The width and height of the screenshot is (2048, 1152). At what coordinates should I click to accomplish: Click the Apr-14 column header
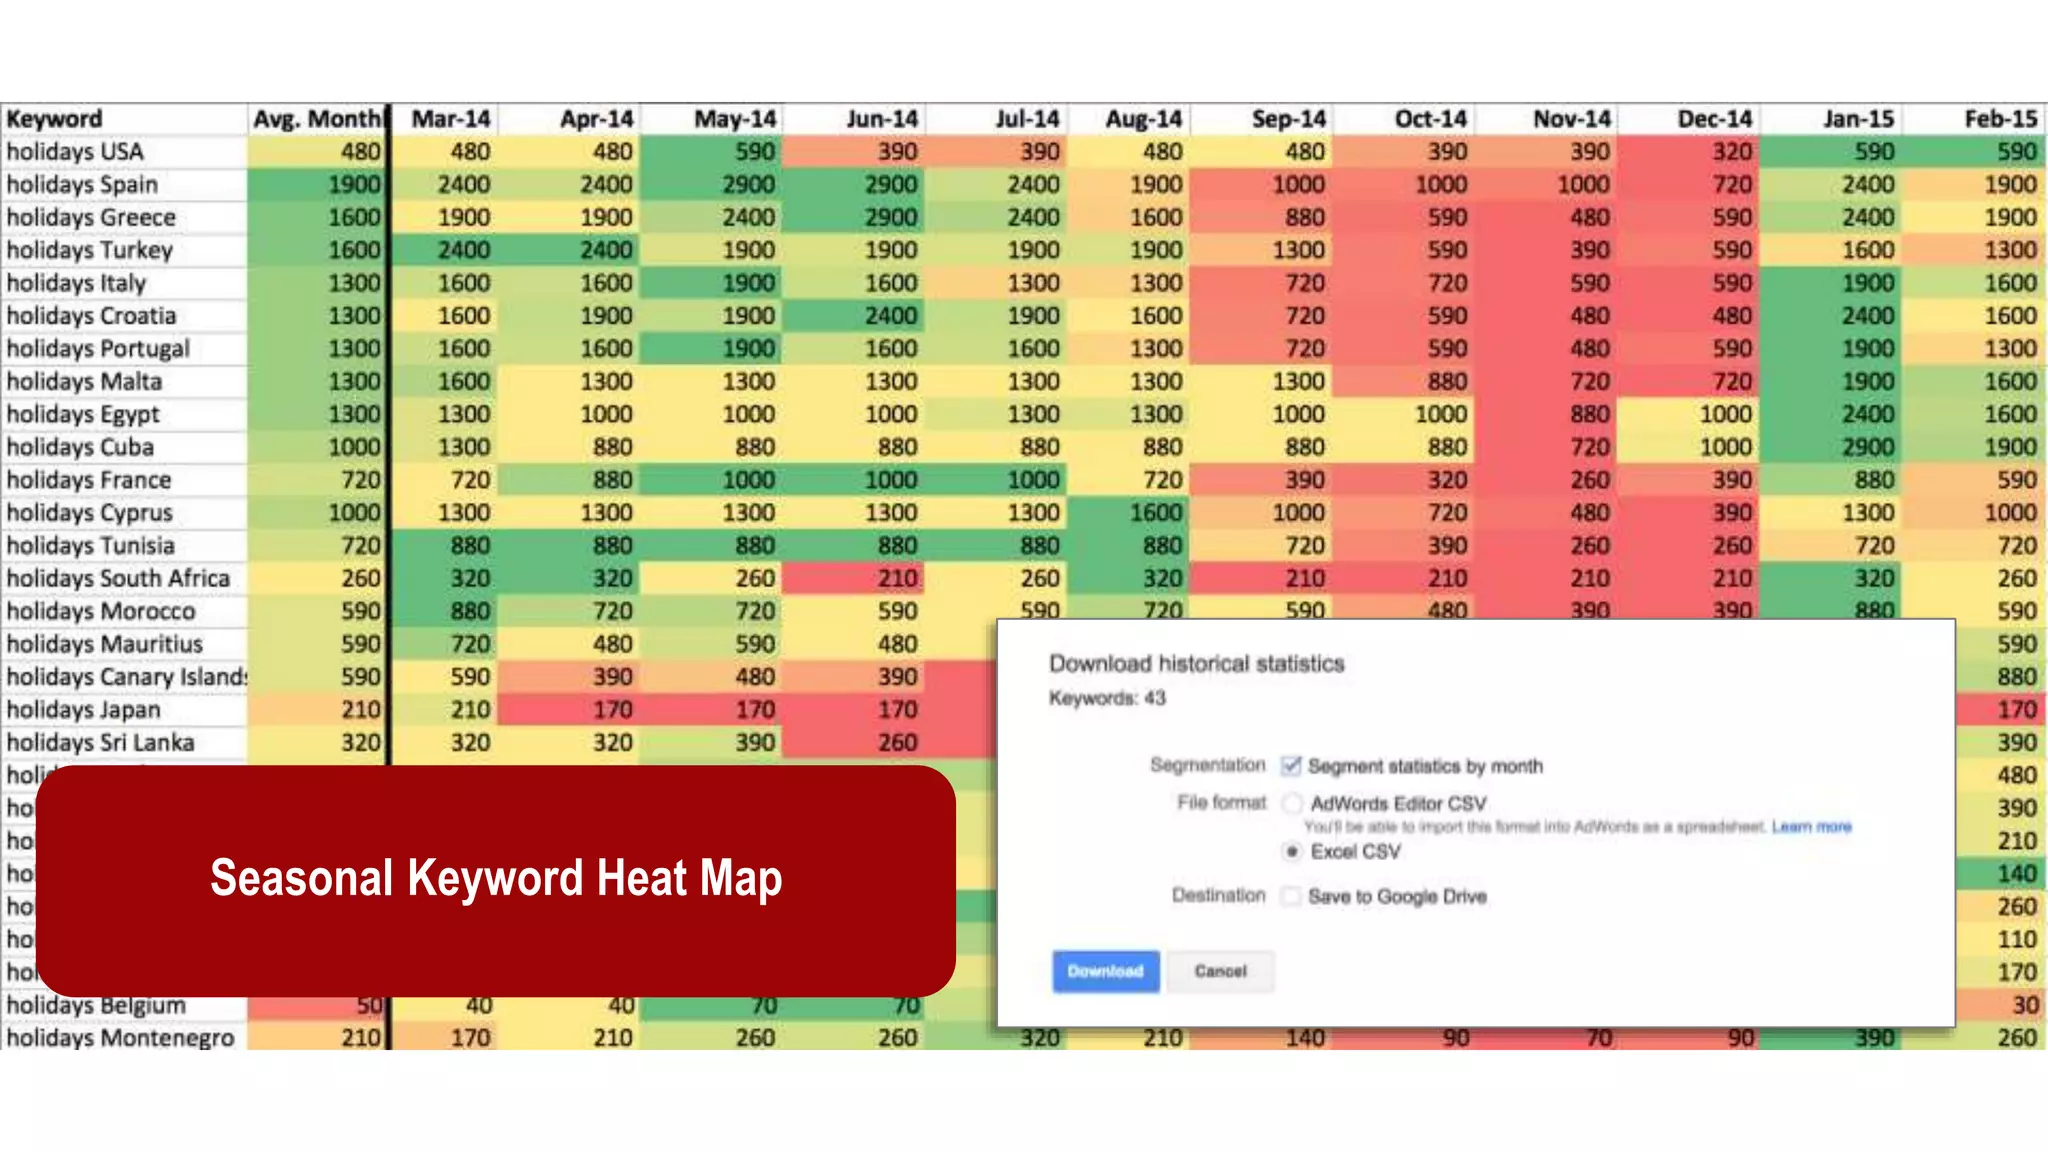point(569,119)
